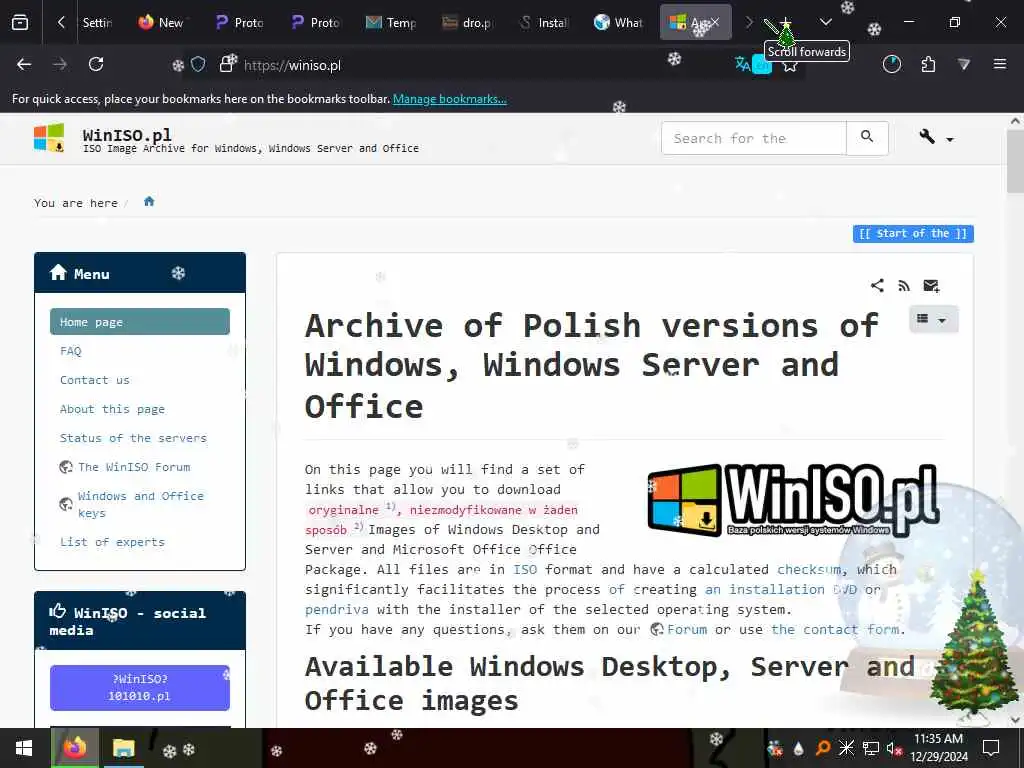Open The WinISO Forum link
The width and height of the screenshot is (1024, 768).
point(134,467)
